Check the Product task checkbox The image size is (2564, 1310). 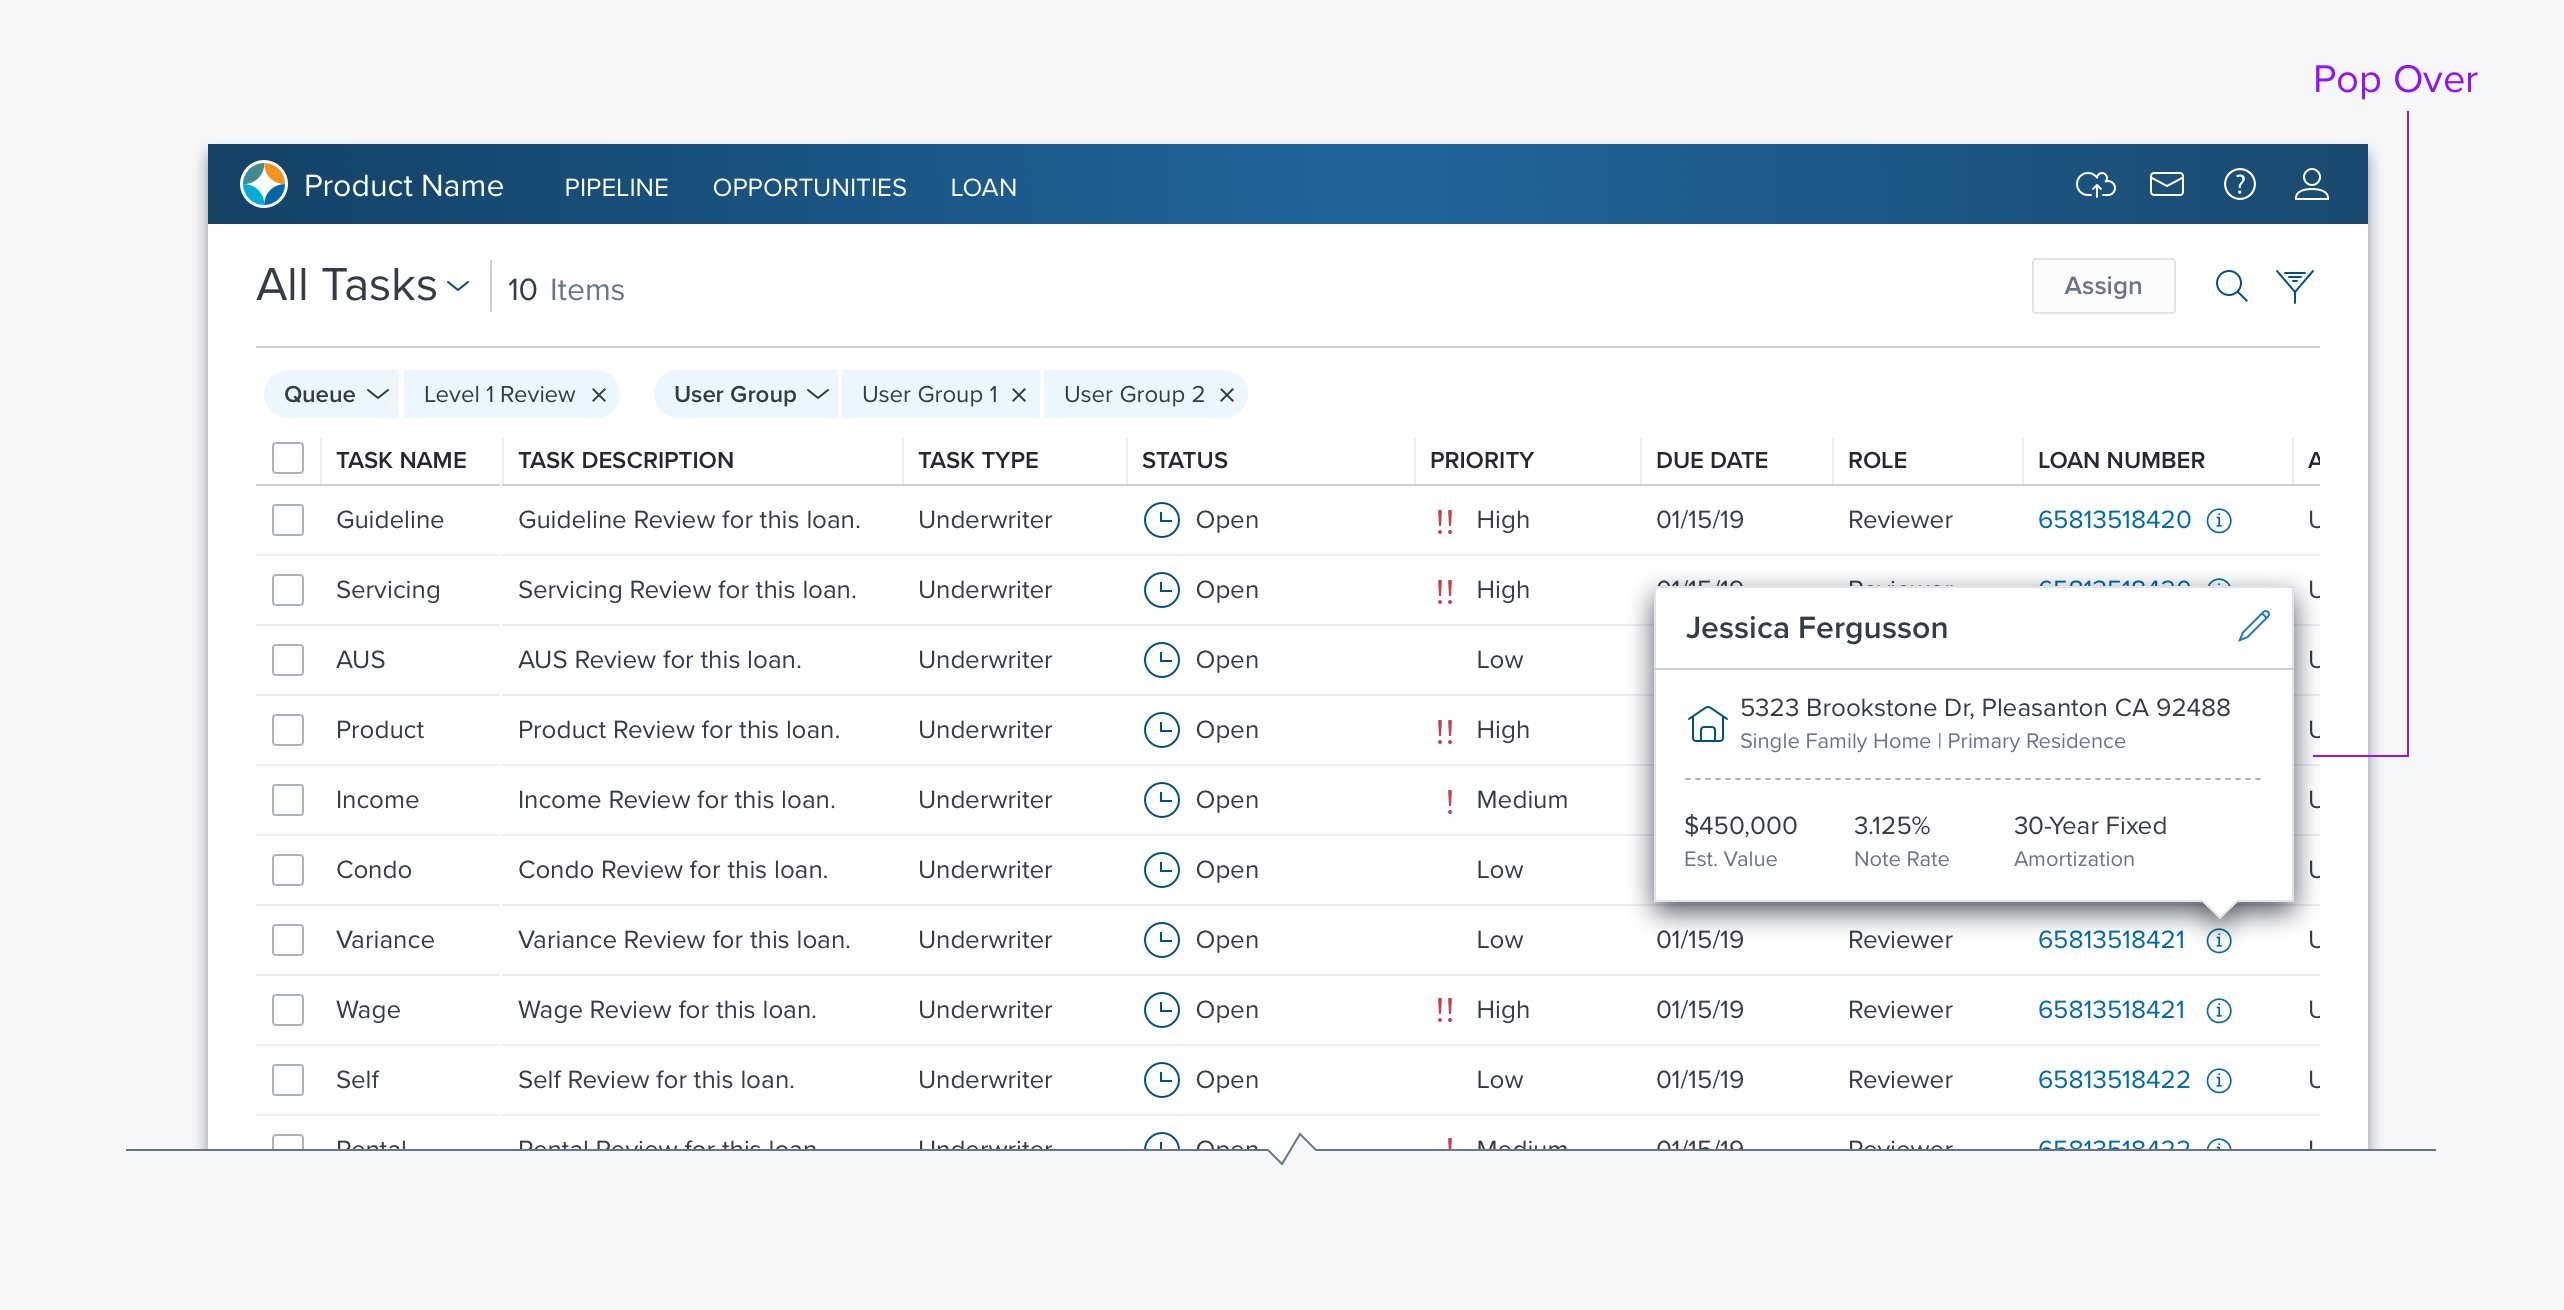(x=288, y=730)
